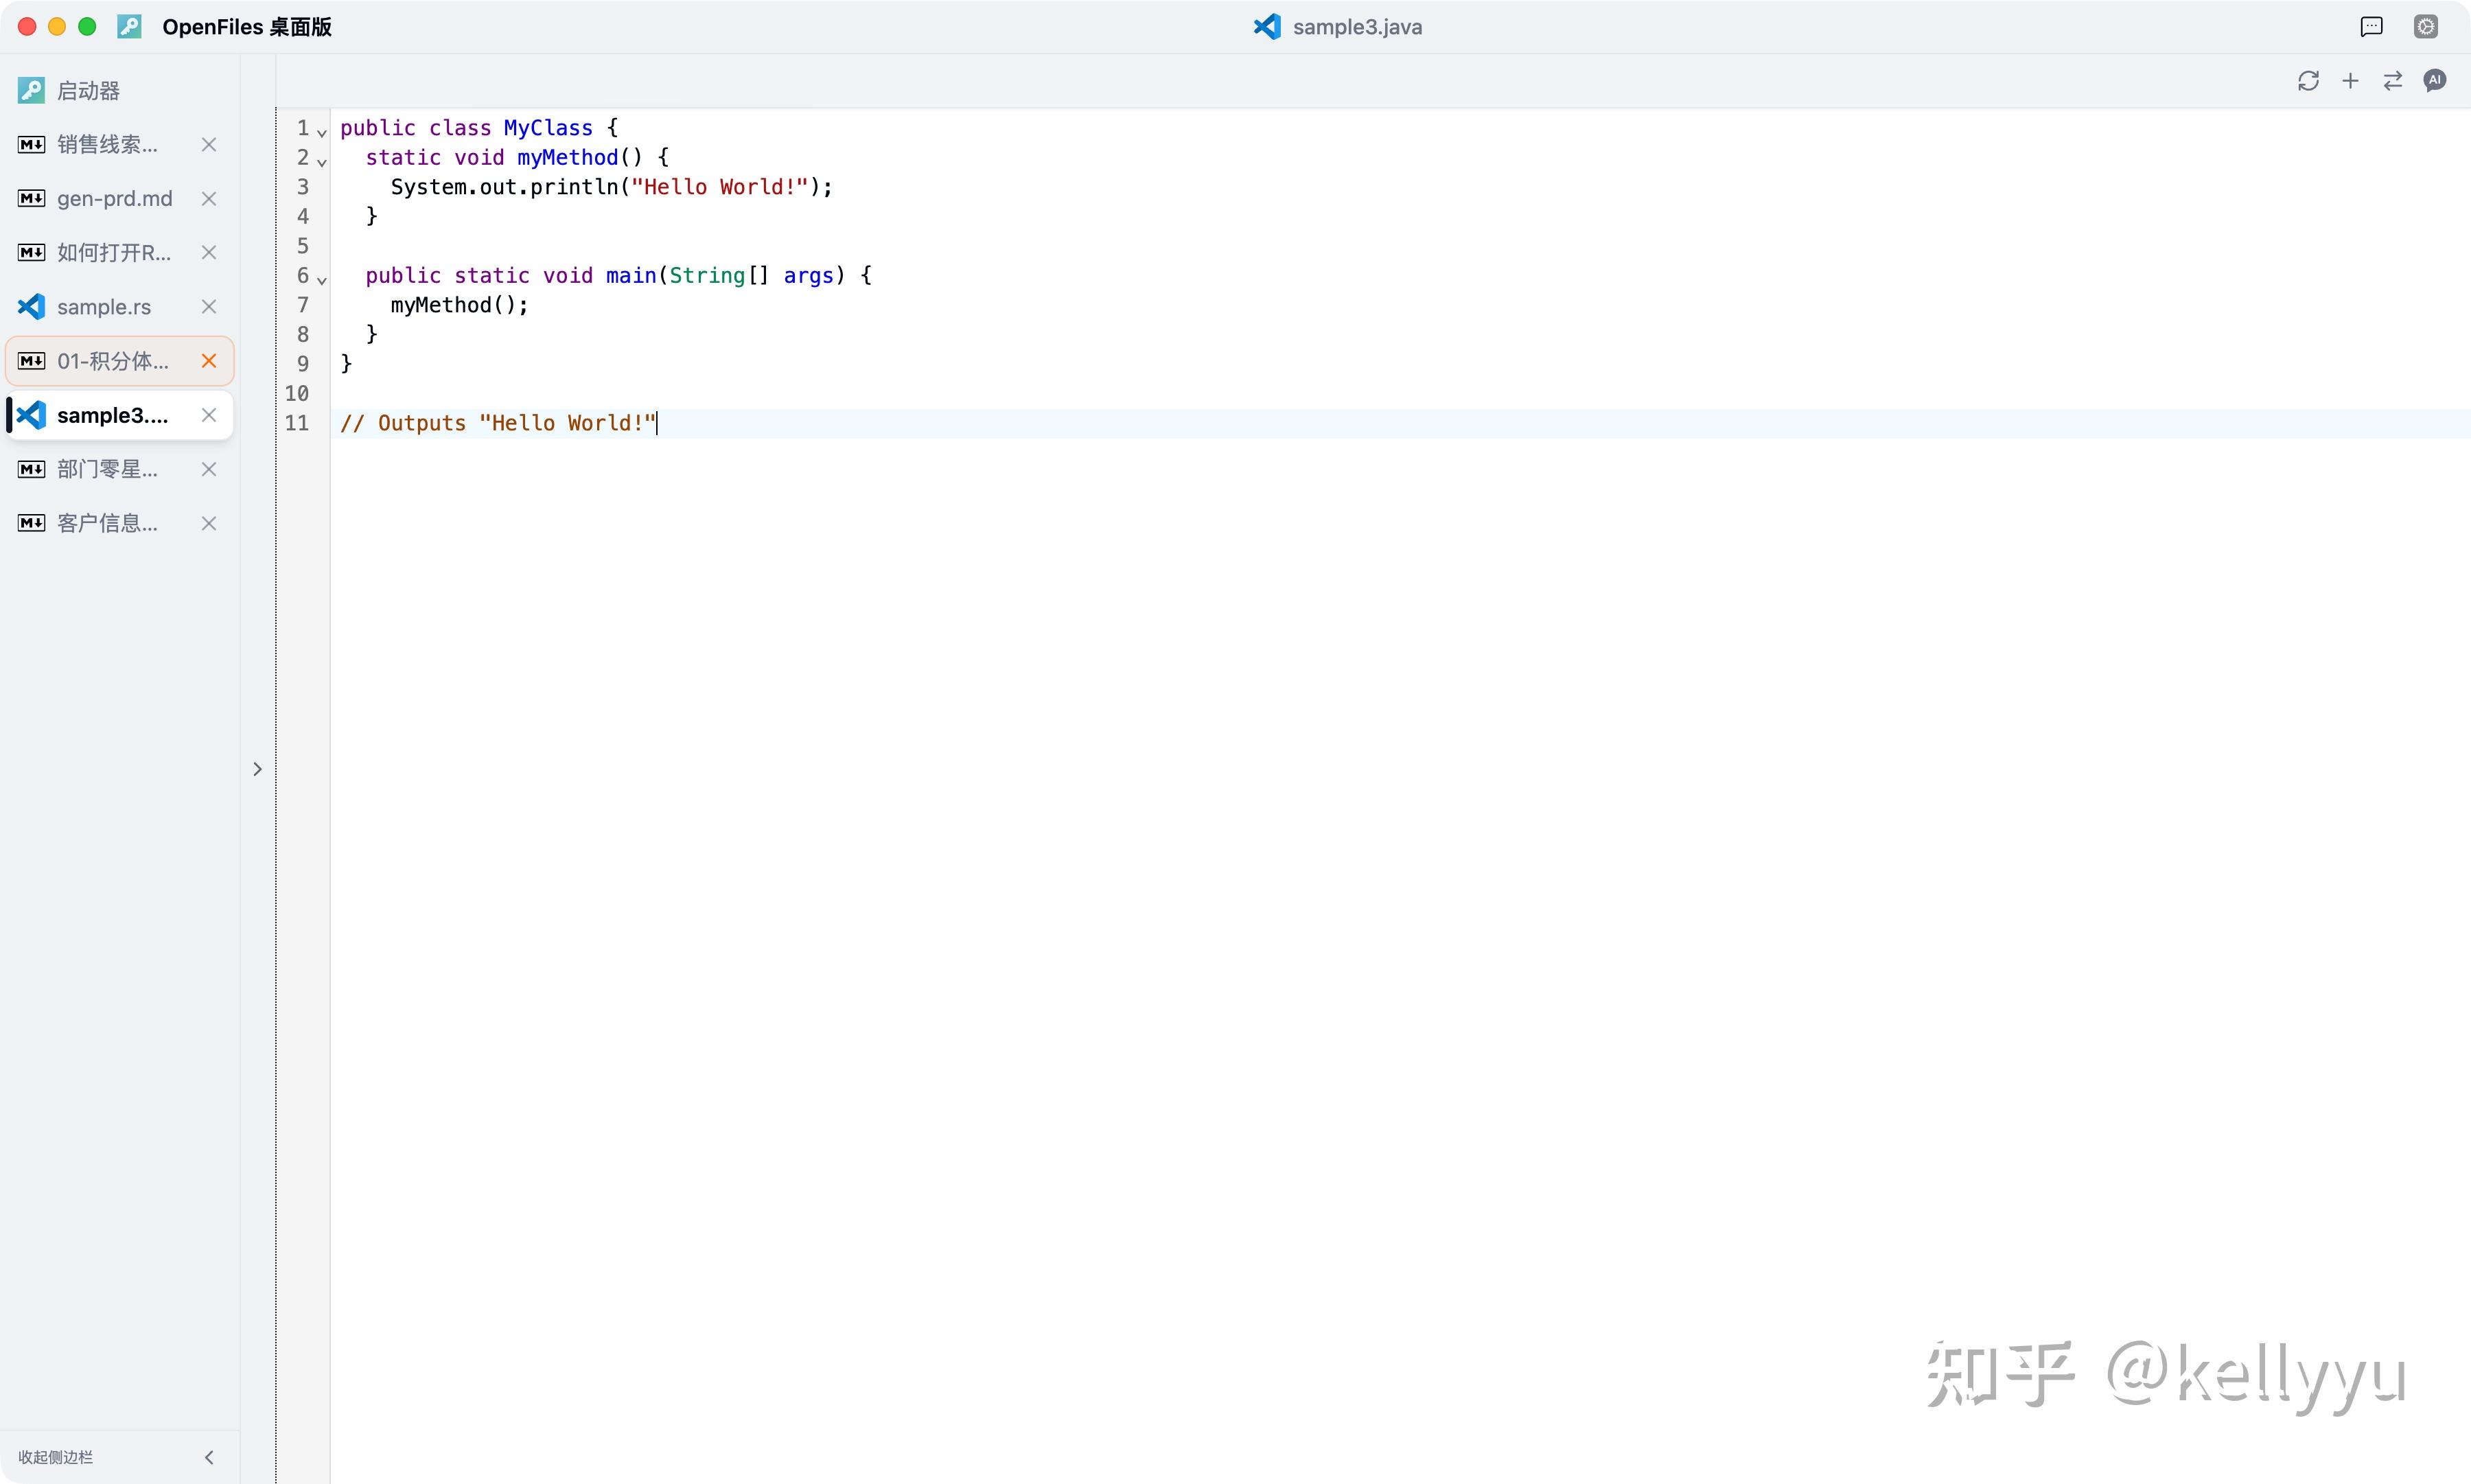Switch to the 部门零星 tab

120,469
